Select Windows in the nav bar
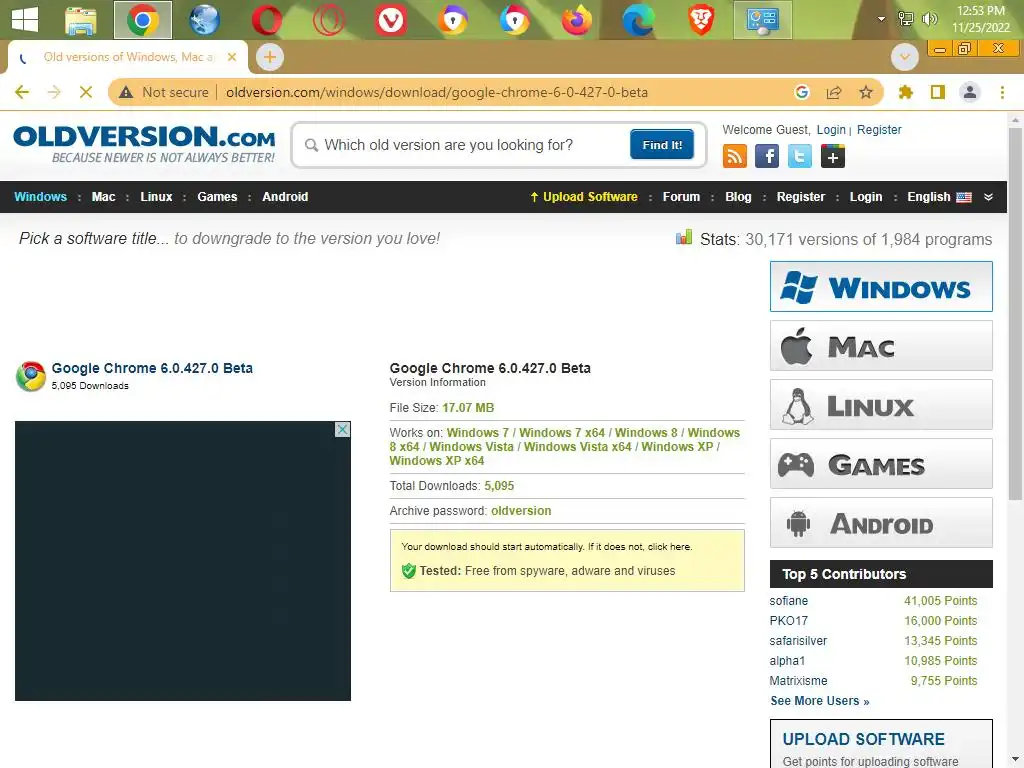The image size is (1024, 768). pos(40,197)
